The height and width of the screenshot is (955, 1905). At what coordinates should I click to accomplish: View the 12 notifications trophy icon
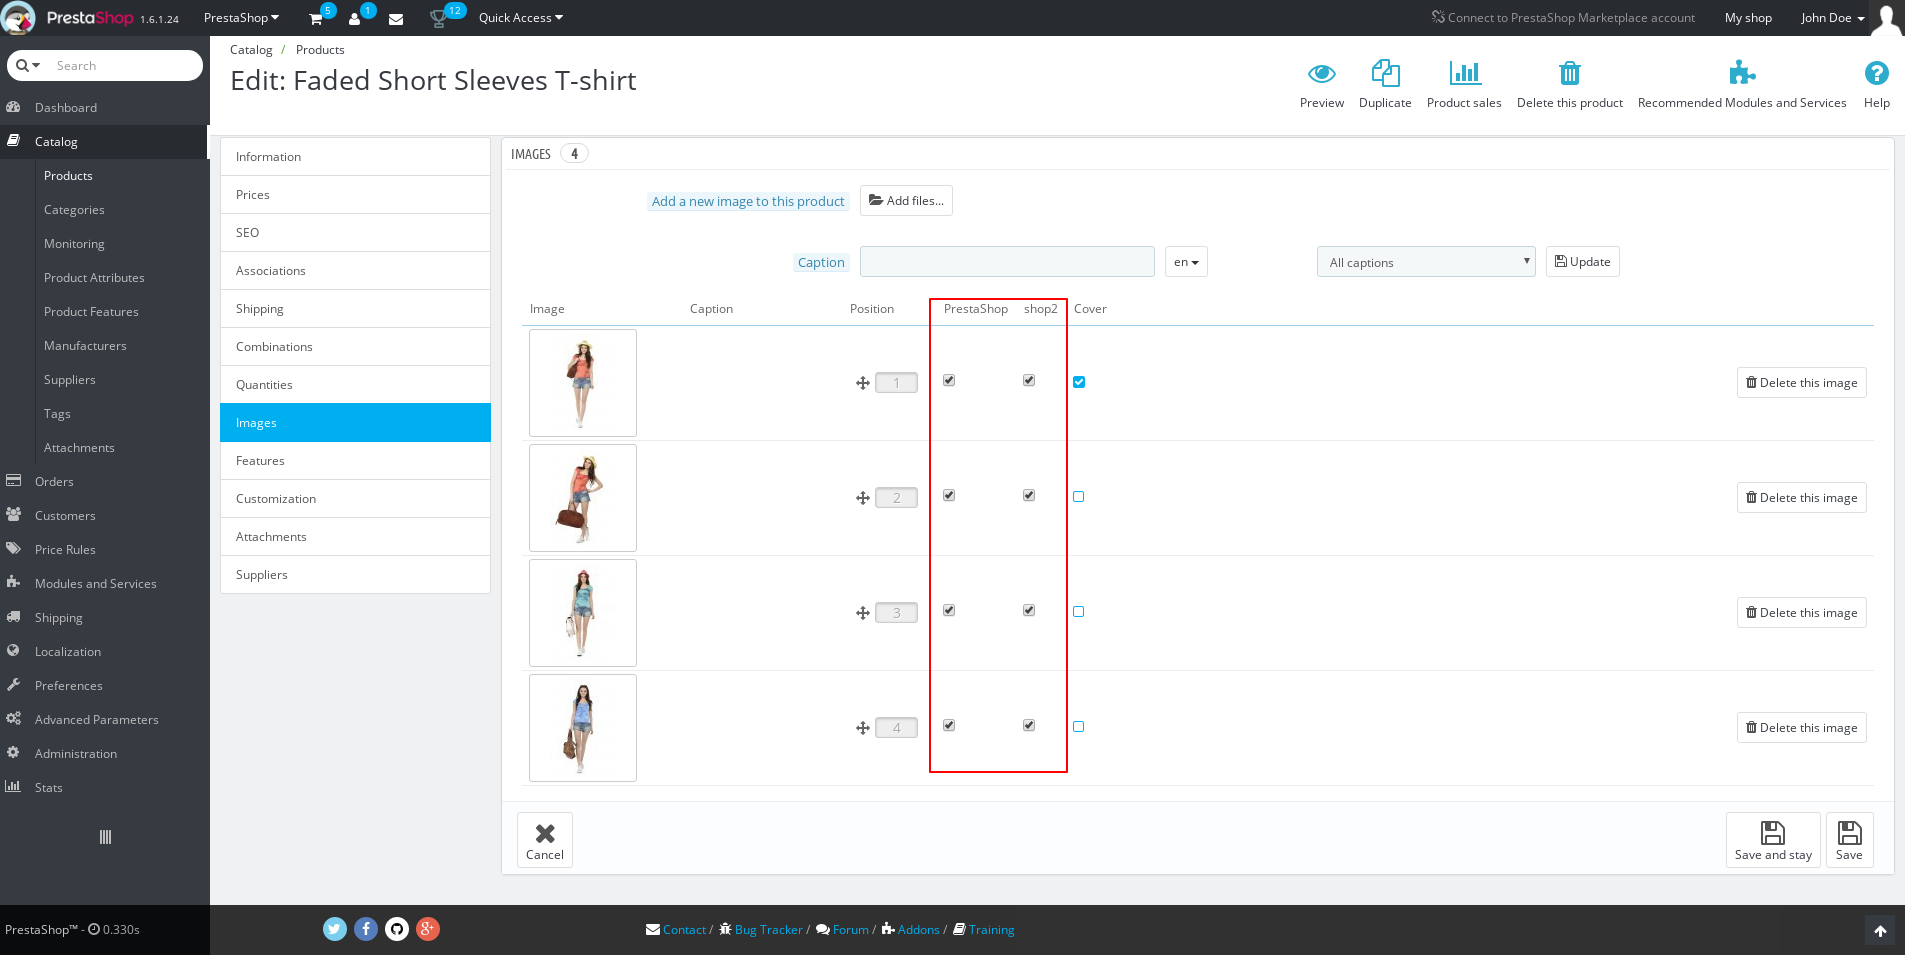click(437, 16)
